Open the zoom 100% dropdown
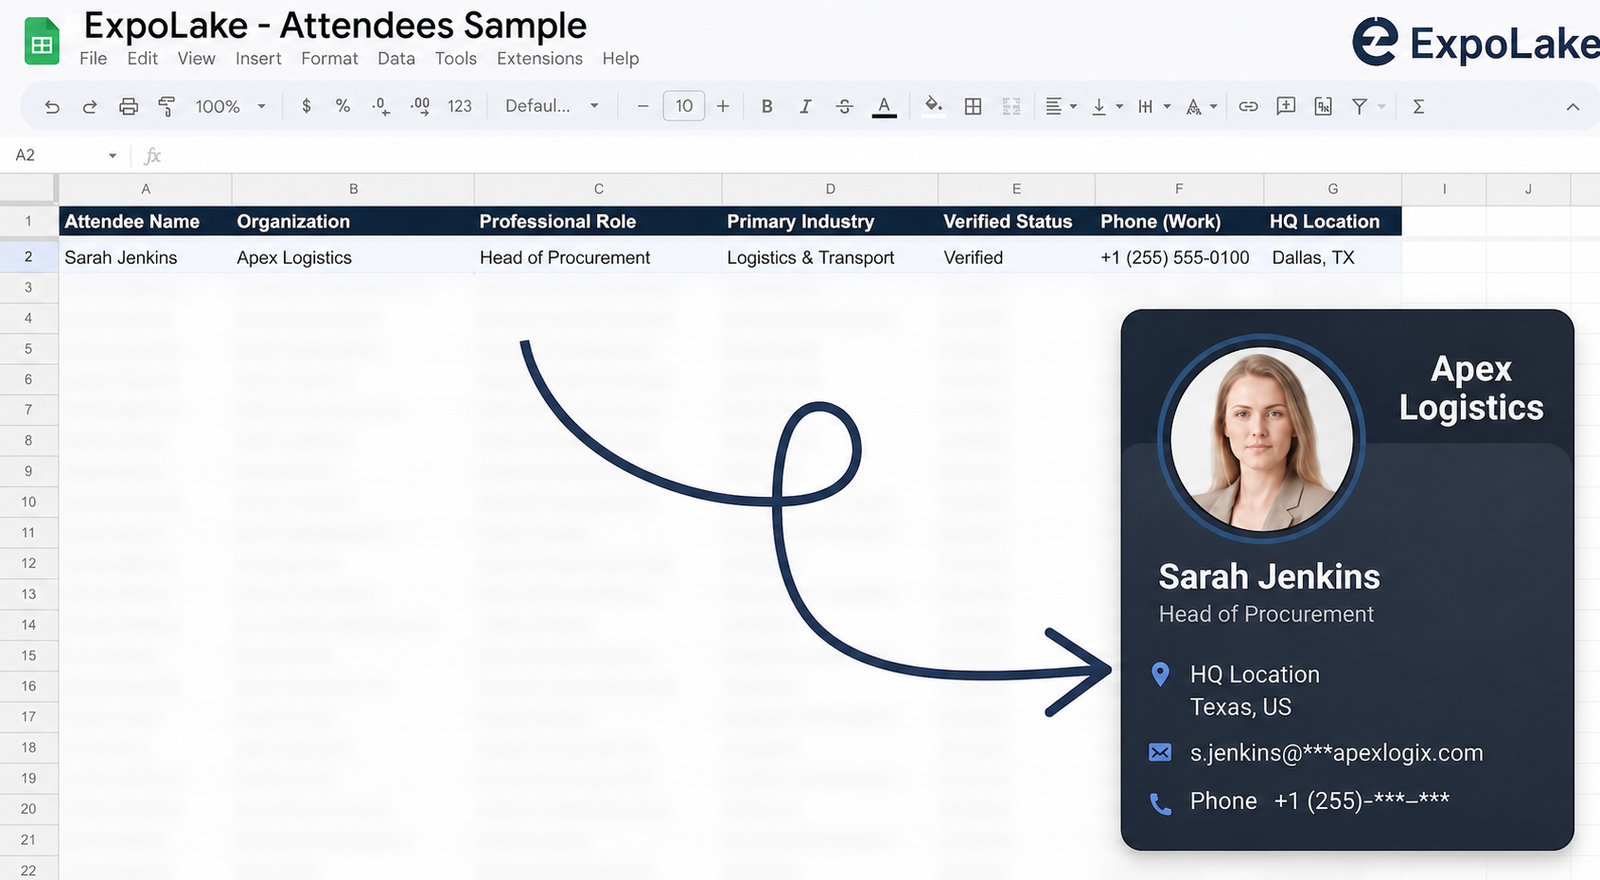 (x=231, y=106)
